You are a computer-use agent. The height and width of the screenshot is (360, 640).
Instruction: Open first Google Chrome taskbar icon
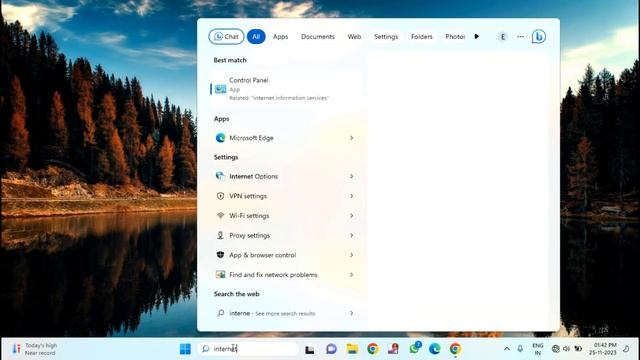pyautogui.click(x=372, y=349)
